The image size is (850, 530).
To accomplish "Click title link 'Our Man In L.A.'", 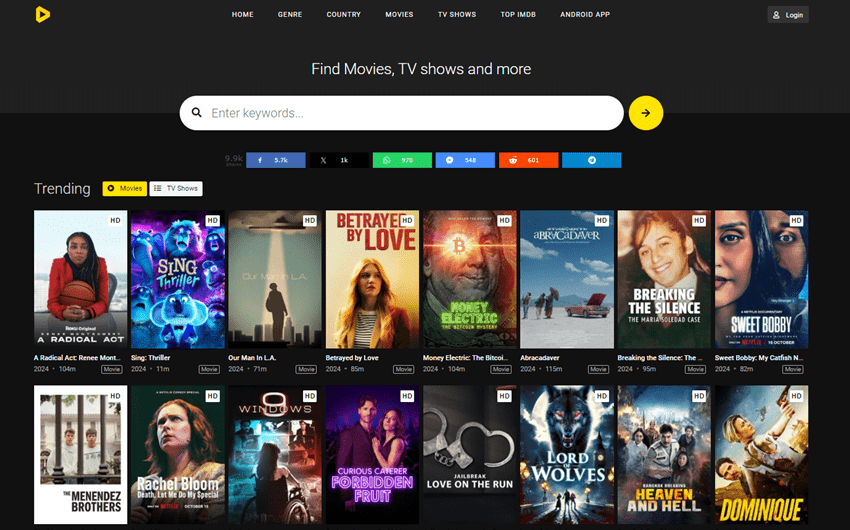I will pyautogui.click(x=252, y=358).
